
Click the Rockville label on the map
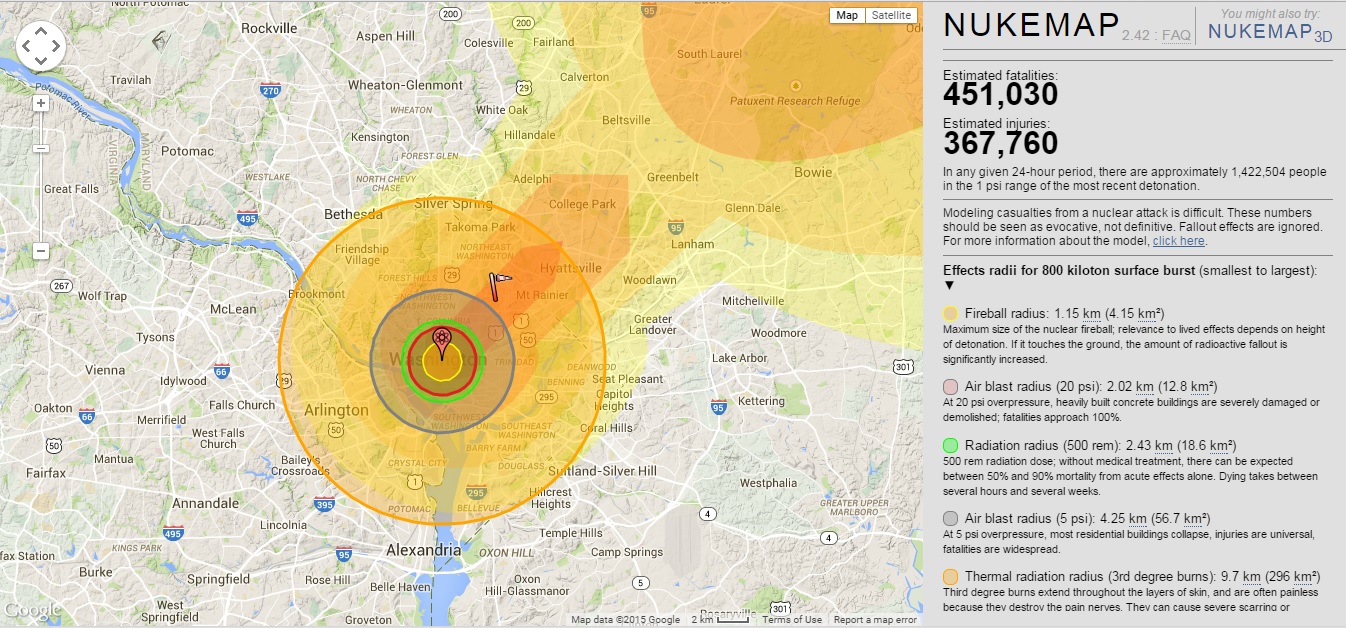pyautogui.click(x=269, y=28)
